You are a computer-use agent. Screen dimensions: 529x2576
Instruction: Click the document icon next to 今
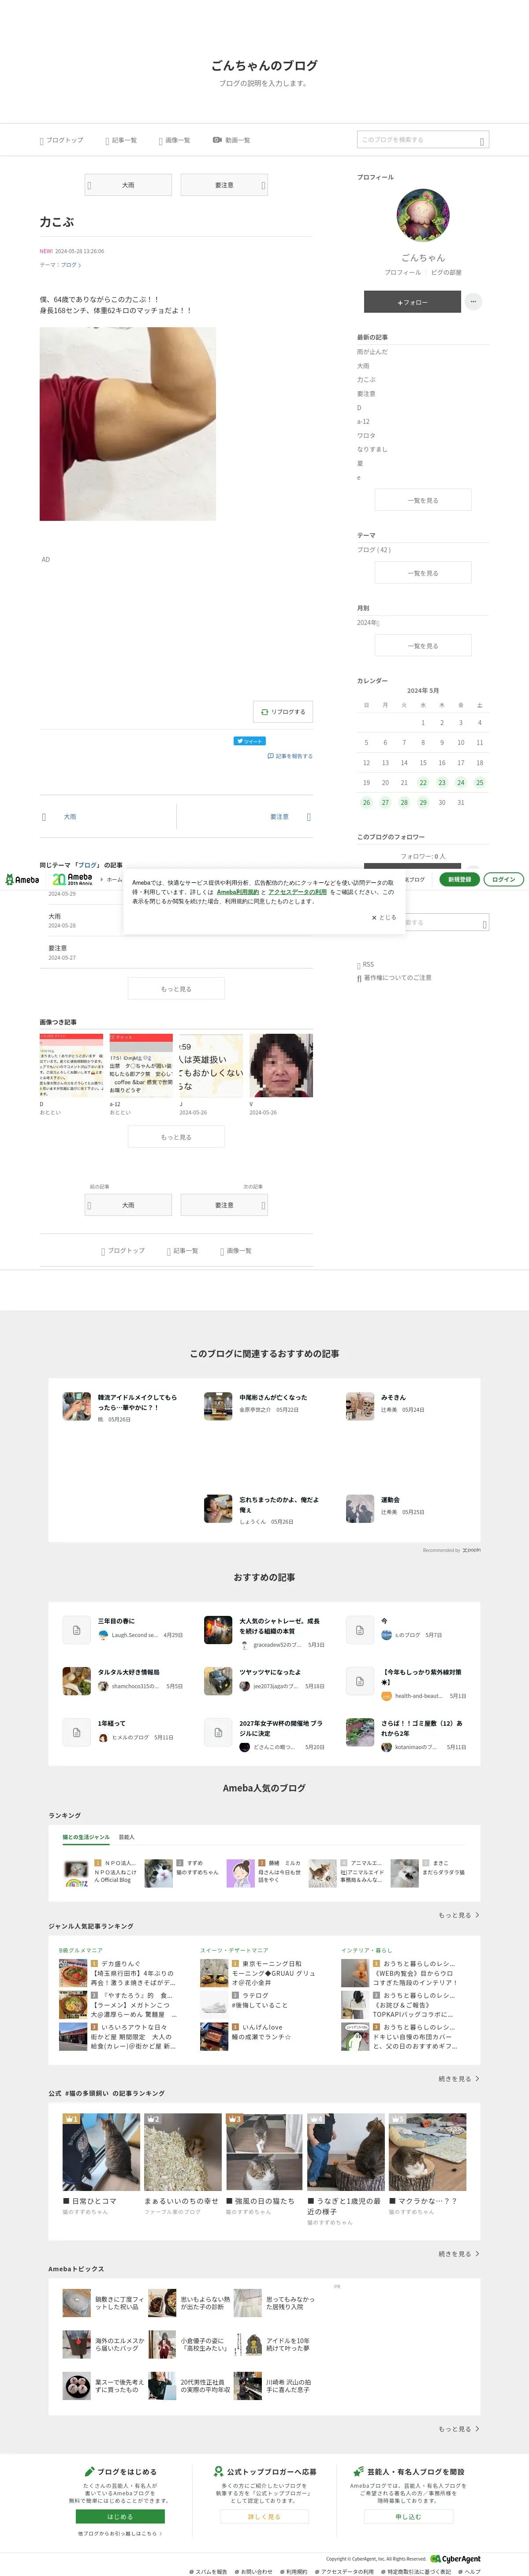pos(360,1630)
